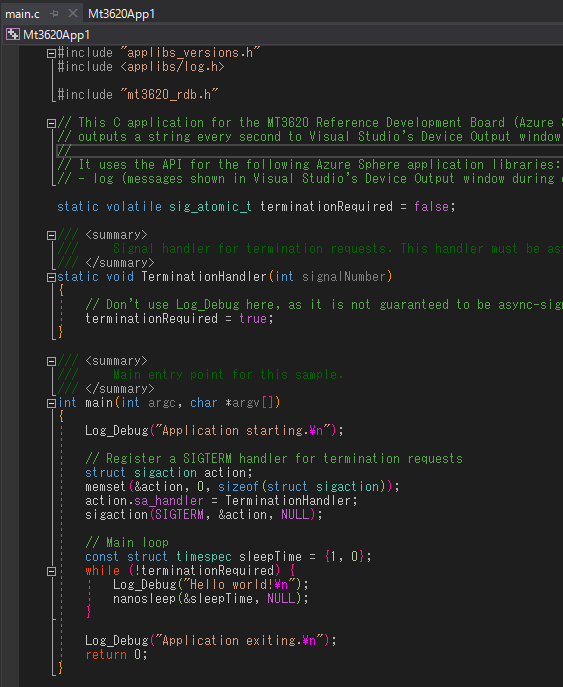The width and height of the screenshot is (563, 687).
Task: Close the main.c tab
Action: pos(73,14)
